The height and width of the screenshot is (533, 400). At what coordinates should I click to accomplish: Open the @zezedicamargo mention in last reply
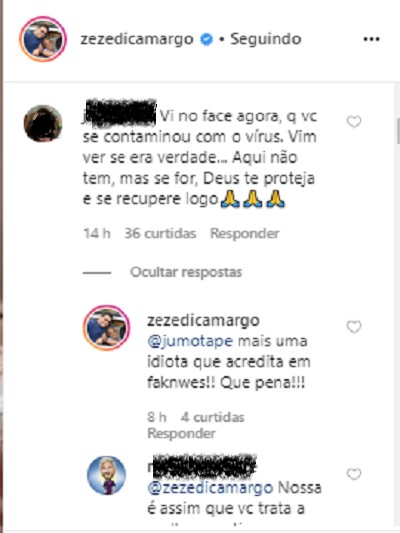(210, 488)
